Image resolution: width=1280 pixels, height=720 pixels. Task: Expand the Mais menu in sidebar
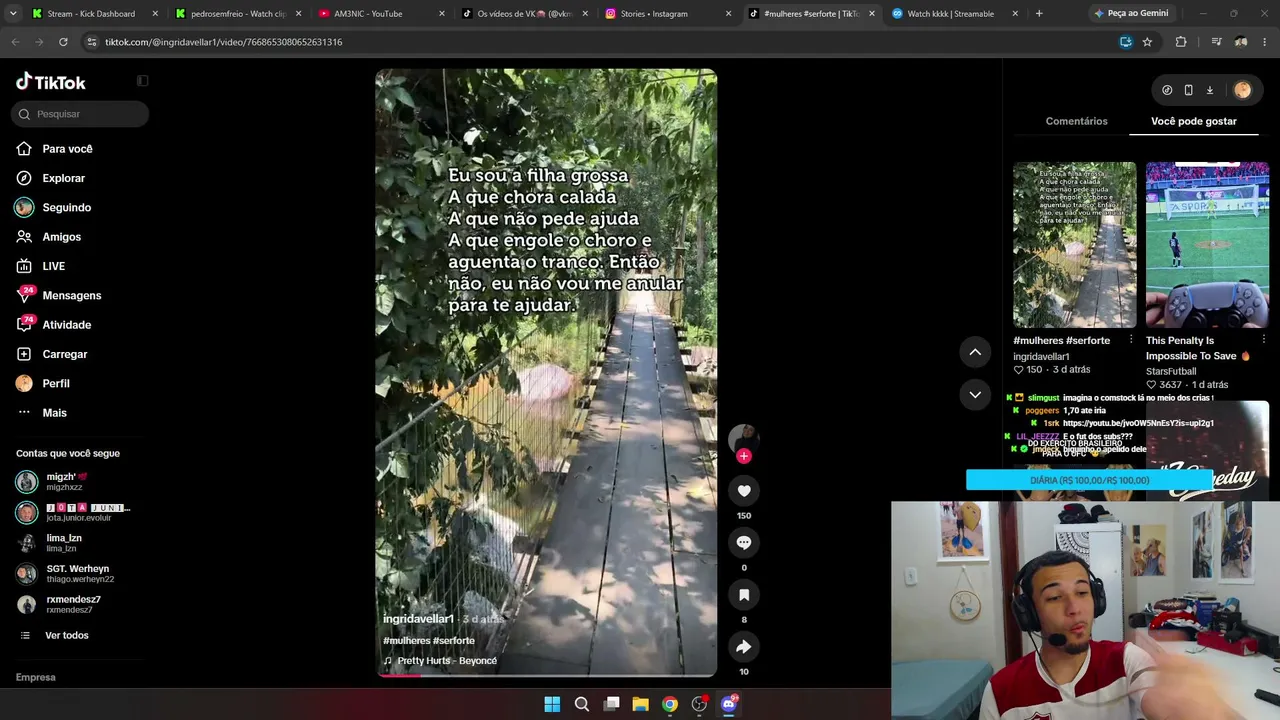click(x=54, y=413)
